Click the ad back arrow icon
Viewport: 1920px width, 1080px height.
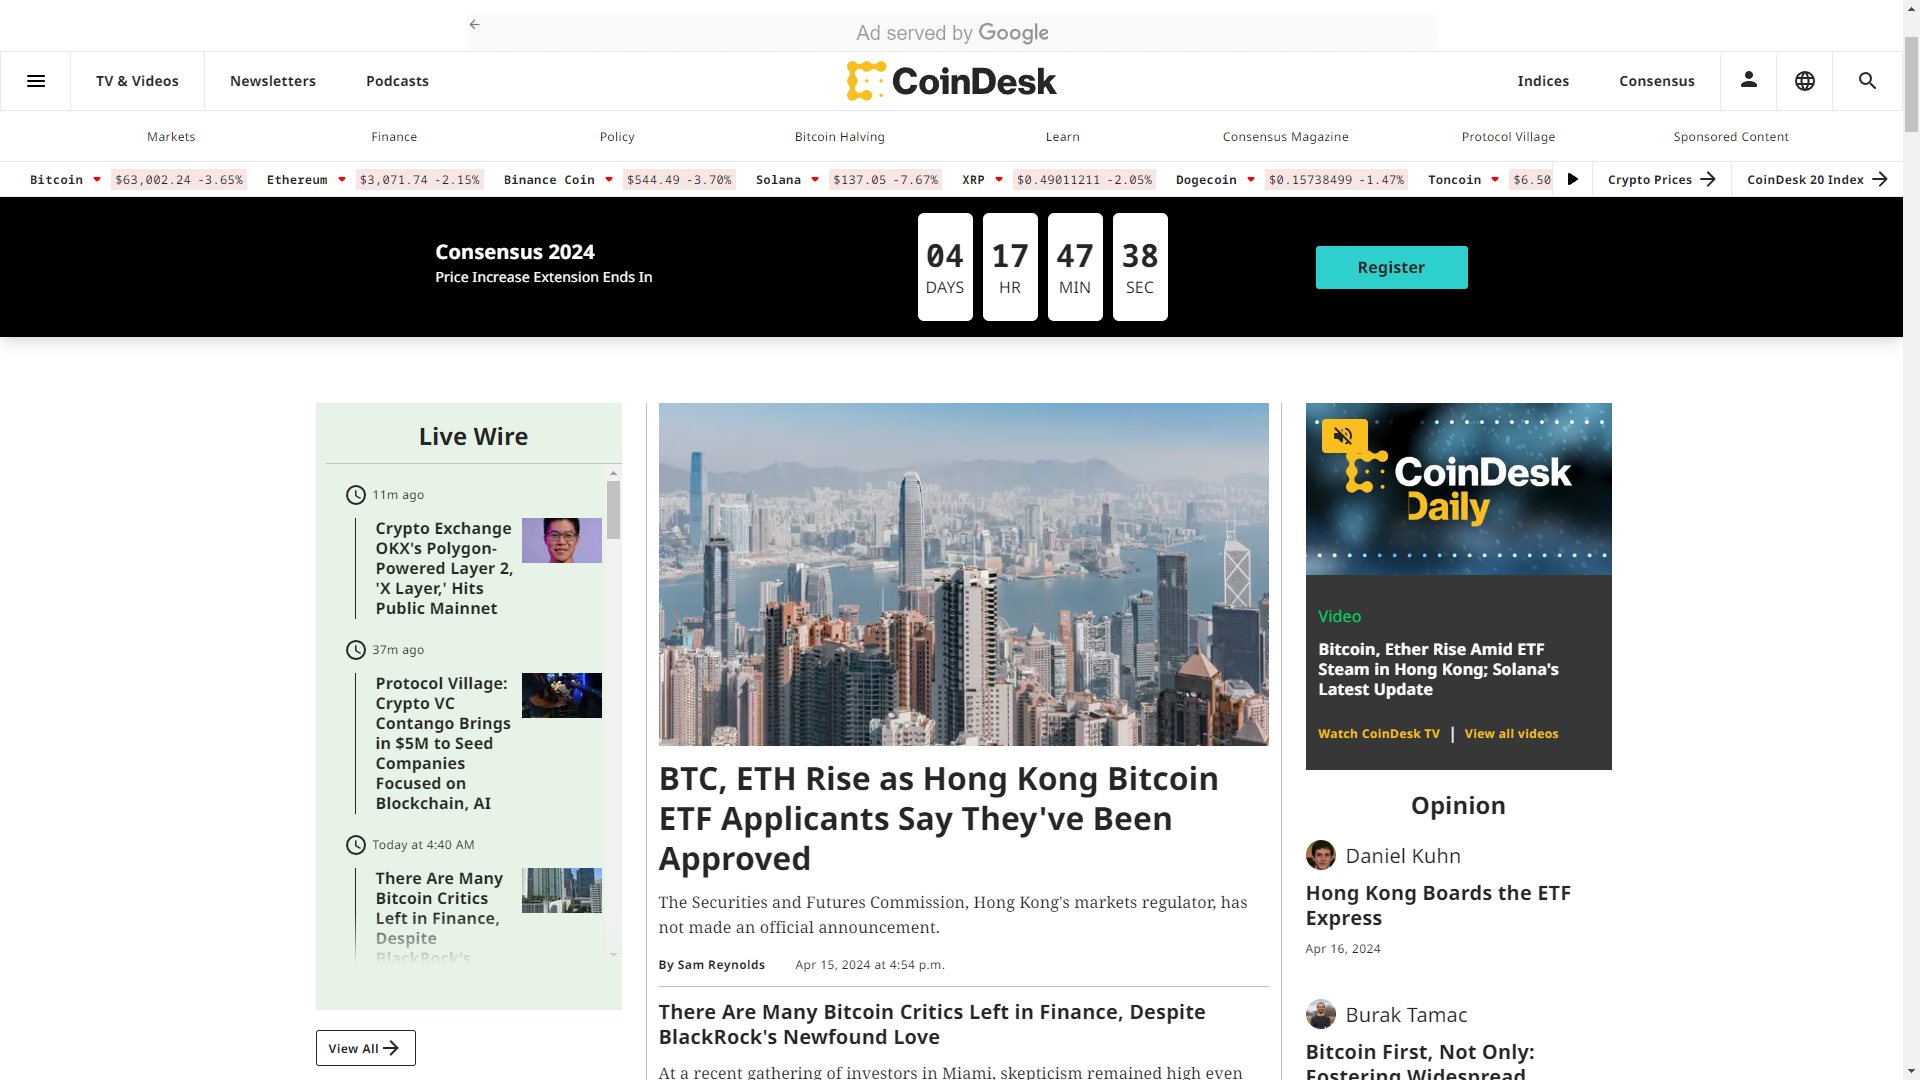coord(475,24)
